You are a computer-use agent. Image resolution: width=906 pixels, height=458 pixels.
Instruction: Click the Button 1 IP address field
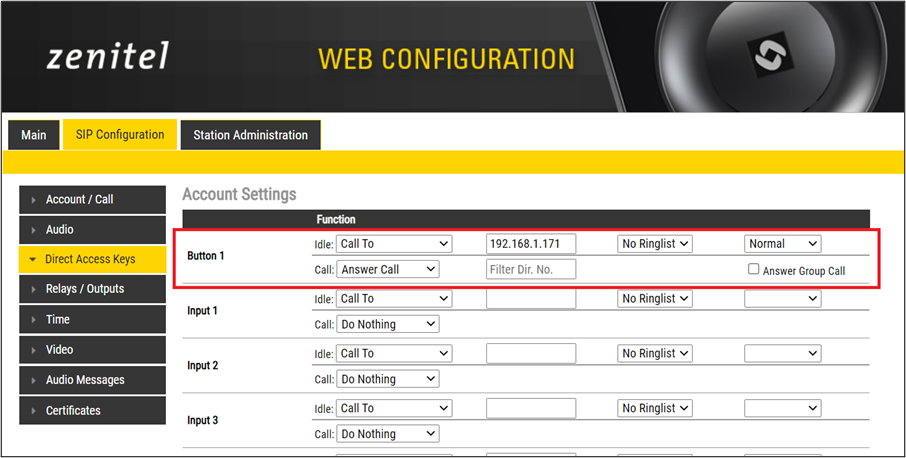tap(531, 244)
